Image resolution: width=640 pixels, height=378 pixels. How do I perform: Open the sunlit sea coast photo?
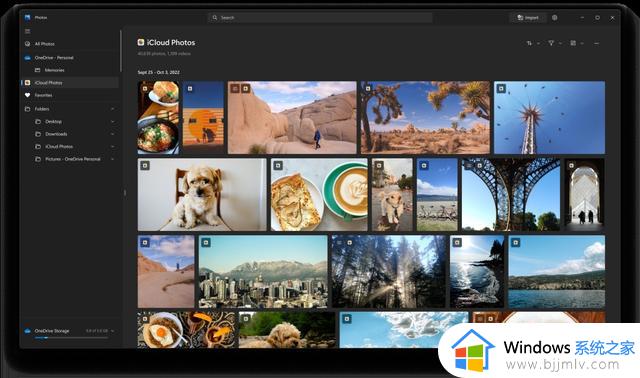pos(477,271)
